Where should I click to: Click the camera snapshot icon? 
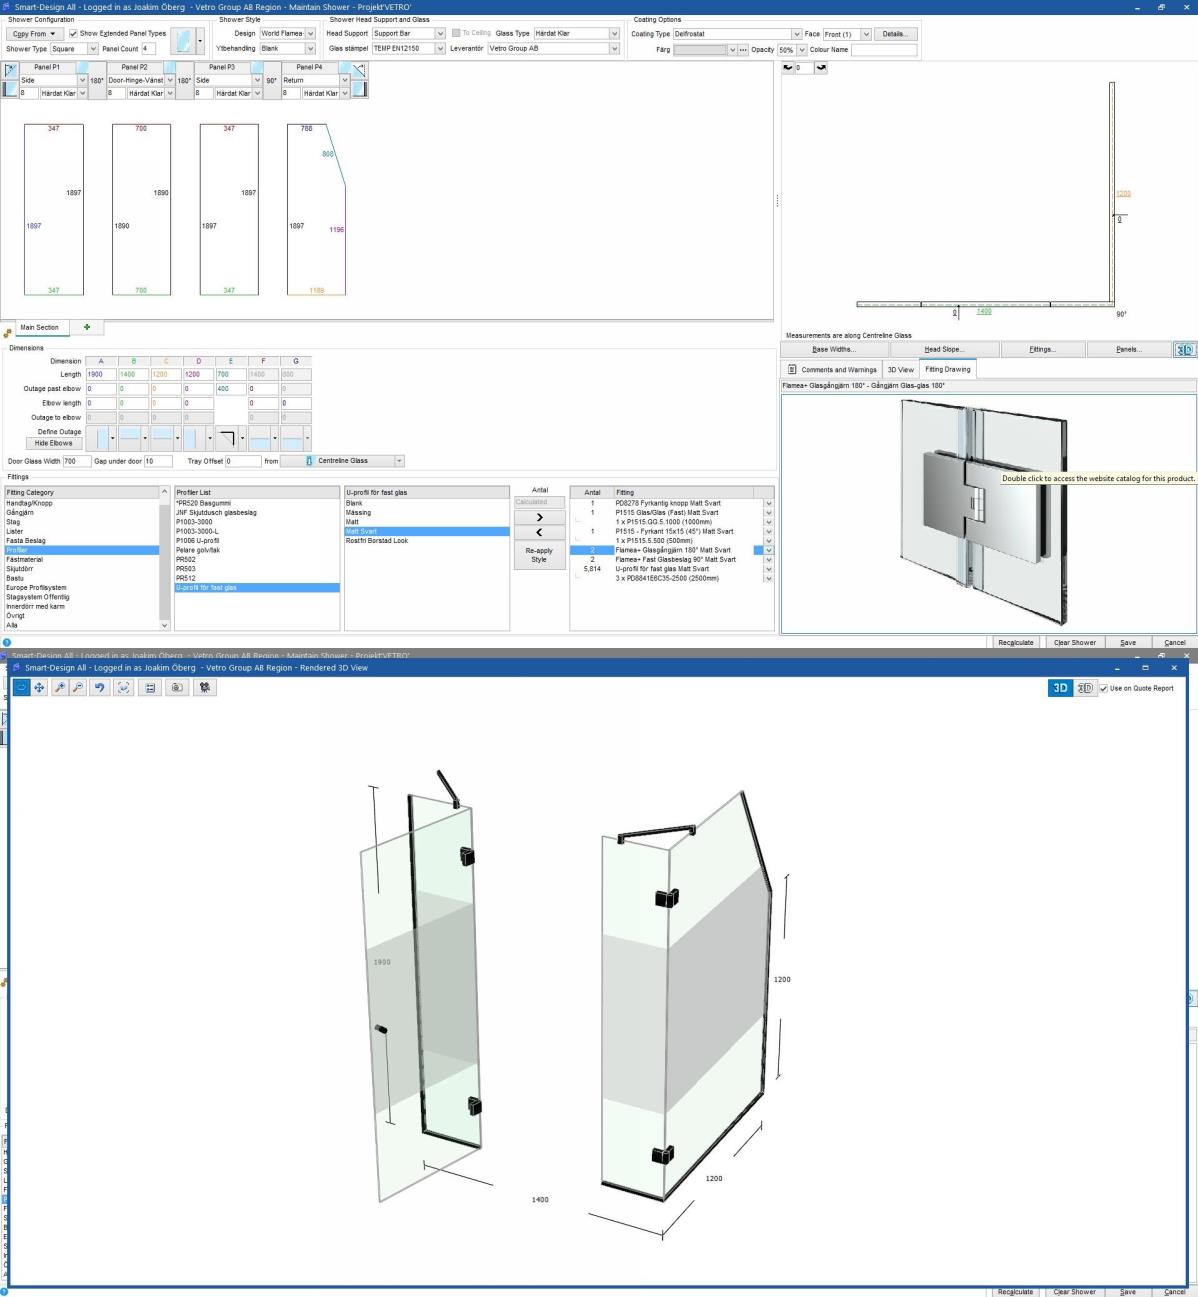[x=177, y=688]
